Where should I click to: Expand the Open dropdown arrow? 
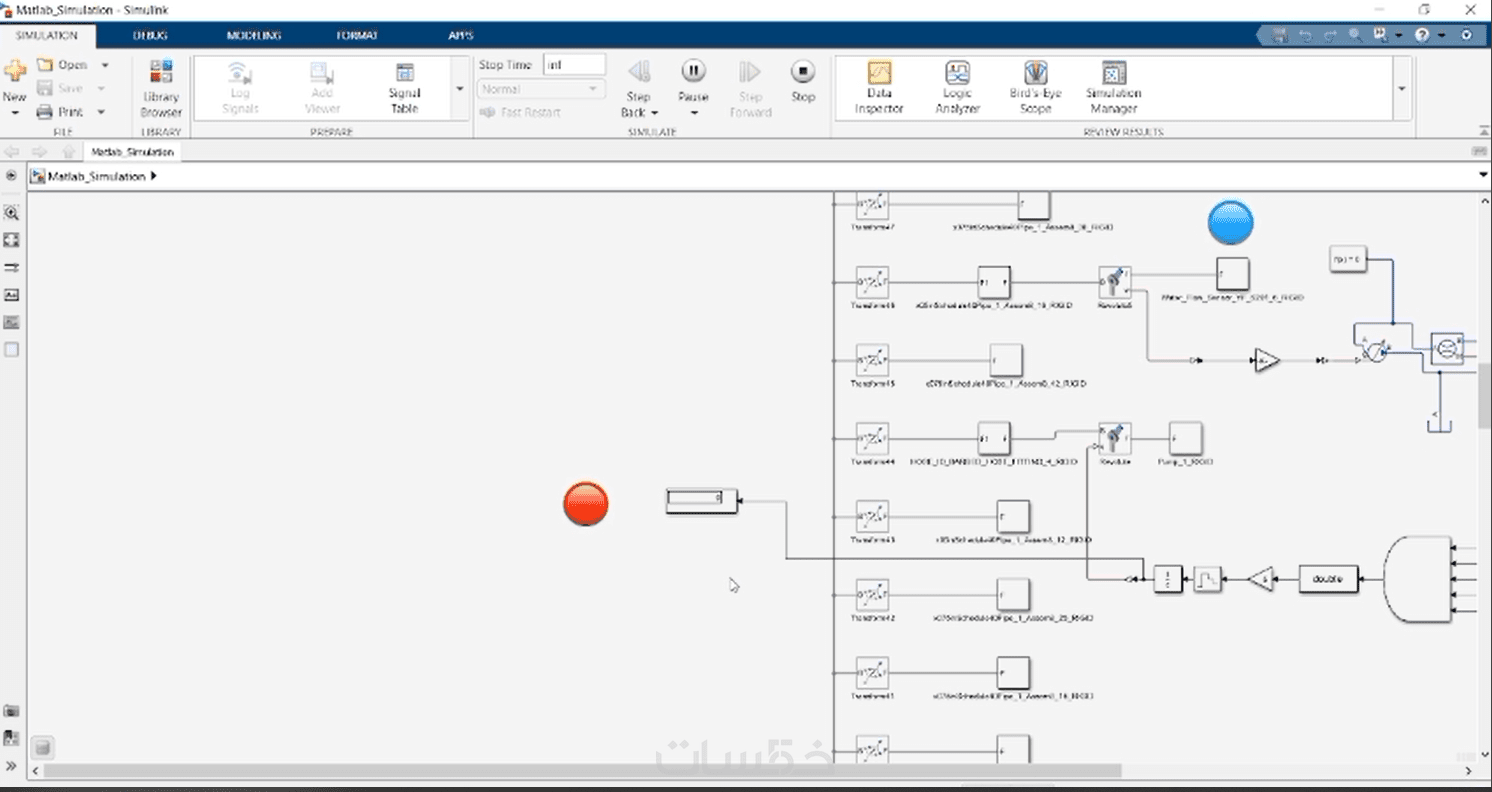point(104,65)
